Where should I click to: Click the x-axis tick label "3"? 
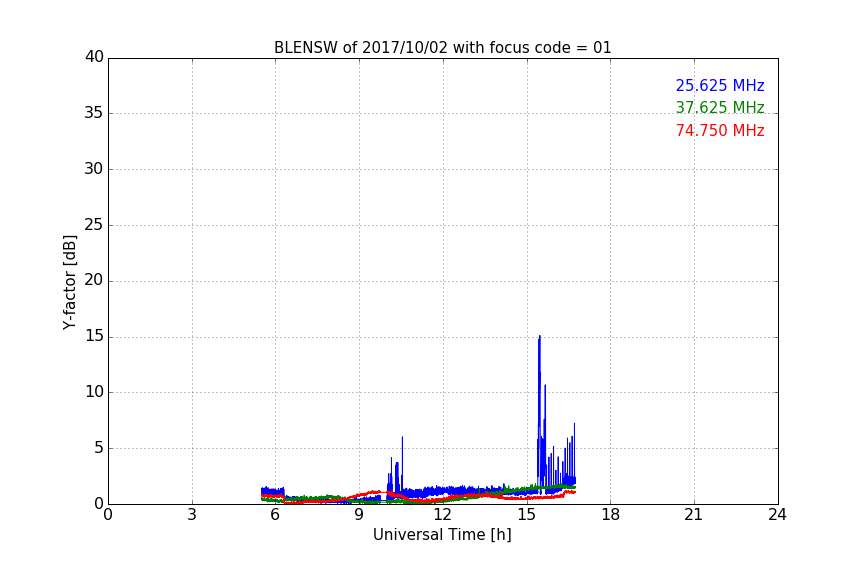pos(192,515)
